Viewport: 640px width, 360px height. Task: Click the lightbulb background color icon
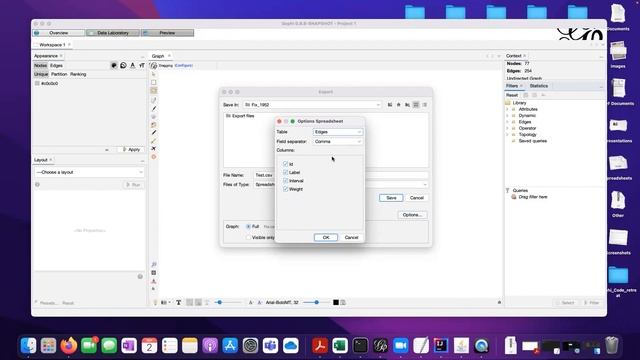pyautogui.click(x=155, y=302)
